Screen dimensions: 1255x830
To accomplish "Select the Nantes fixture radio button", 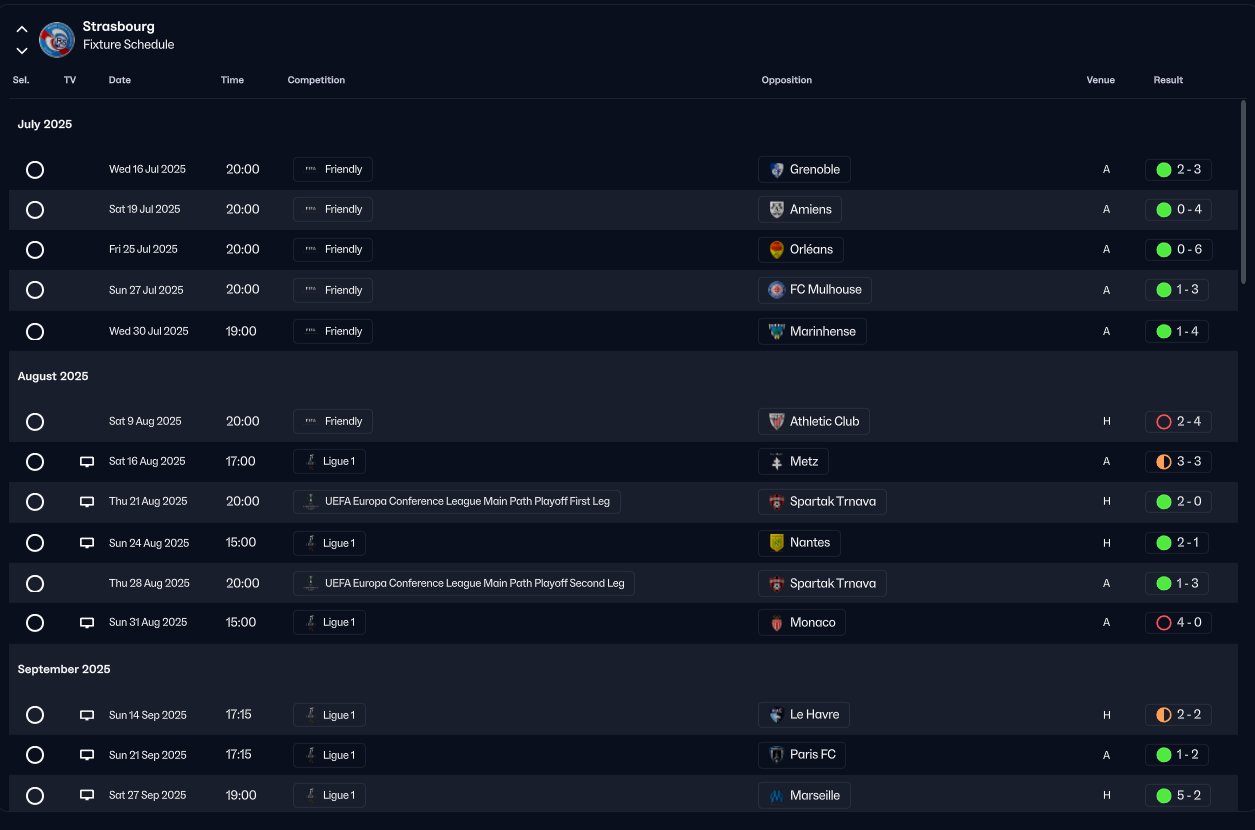I will [x=35, y=543].
